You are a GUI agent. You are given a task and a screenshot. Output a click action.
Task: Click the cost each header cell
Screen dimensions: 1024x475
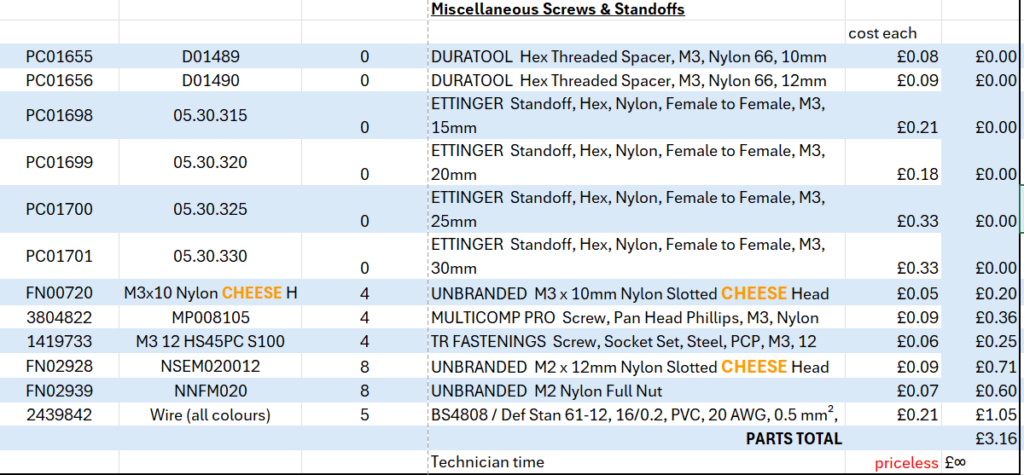pos(882,33)
